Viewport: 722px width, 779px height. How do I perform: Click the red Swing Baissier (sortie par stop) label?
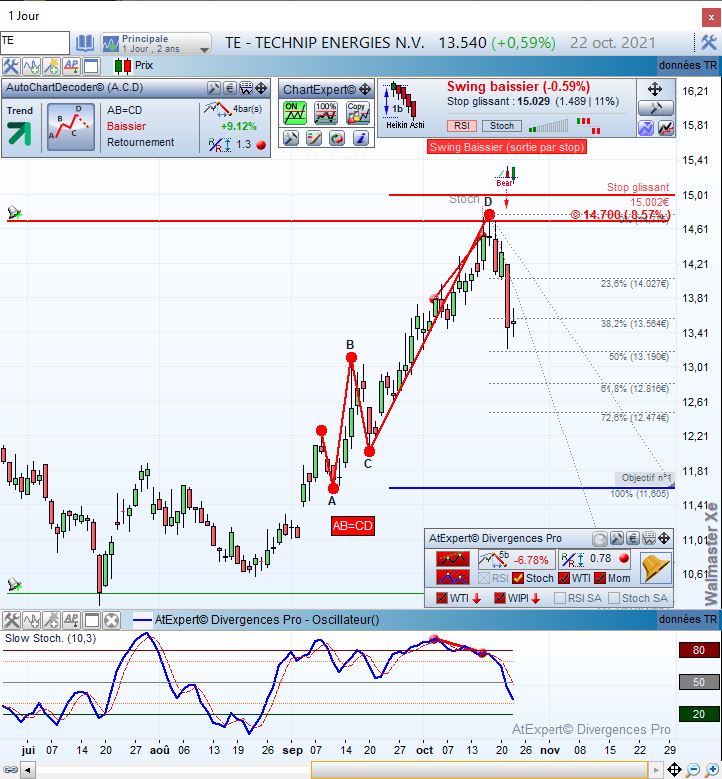(506, 147)
